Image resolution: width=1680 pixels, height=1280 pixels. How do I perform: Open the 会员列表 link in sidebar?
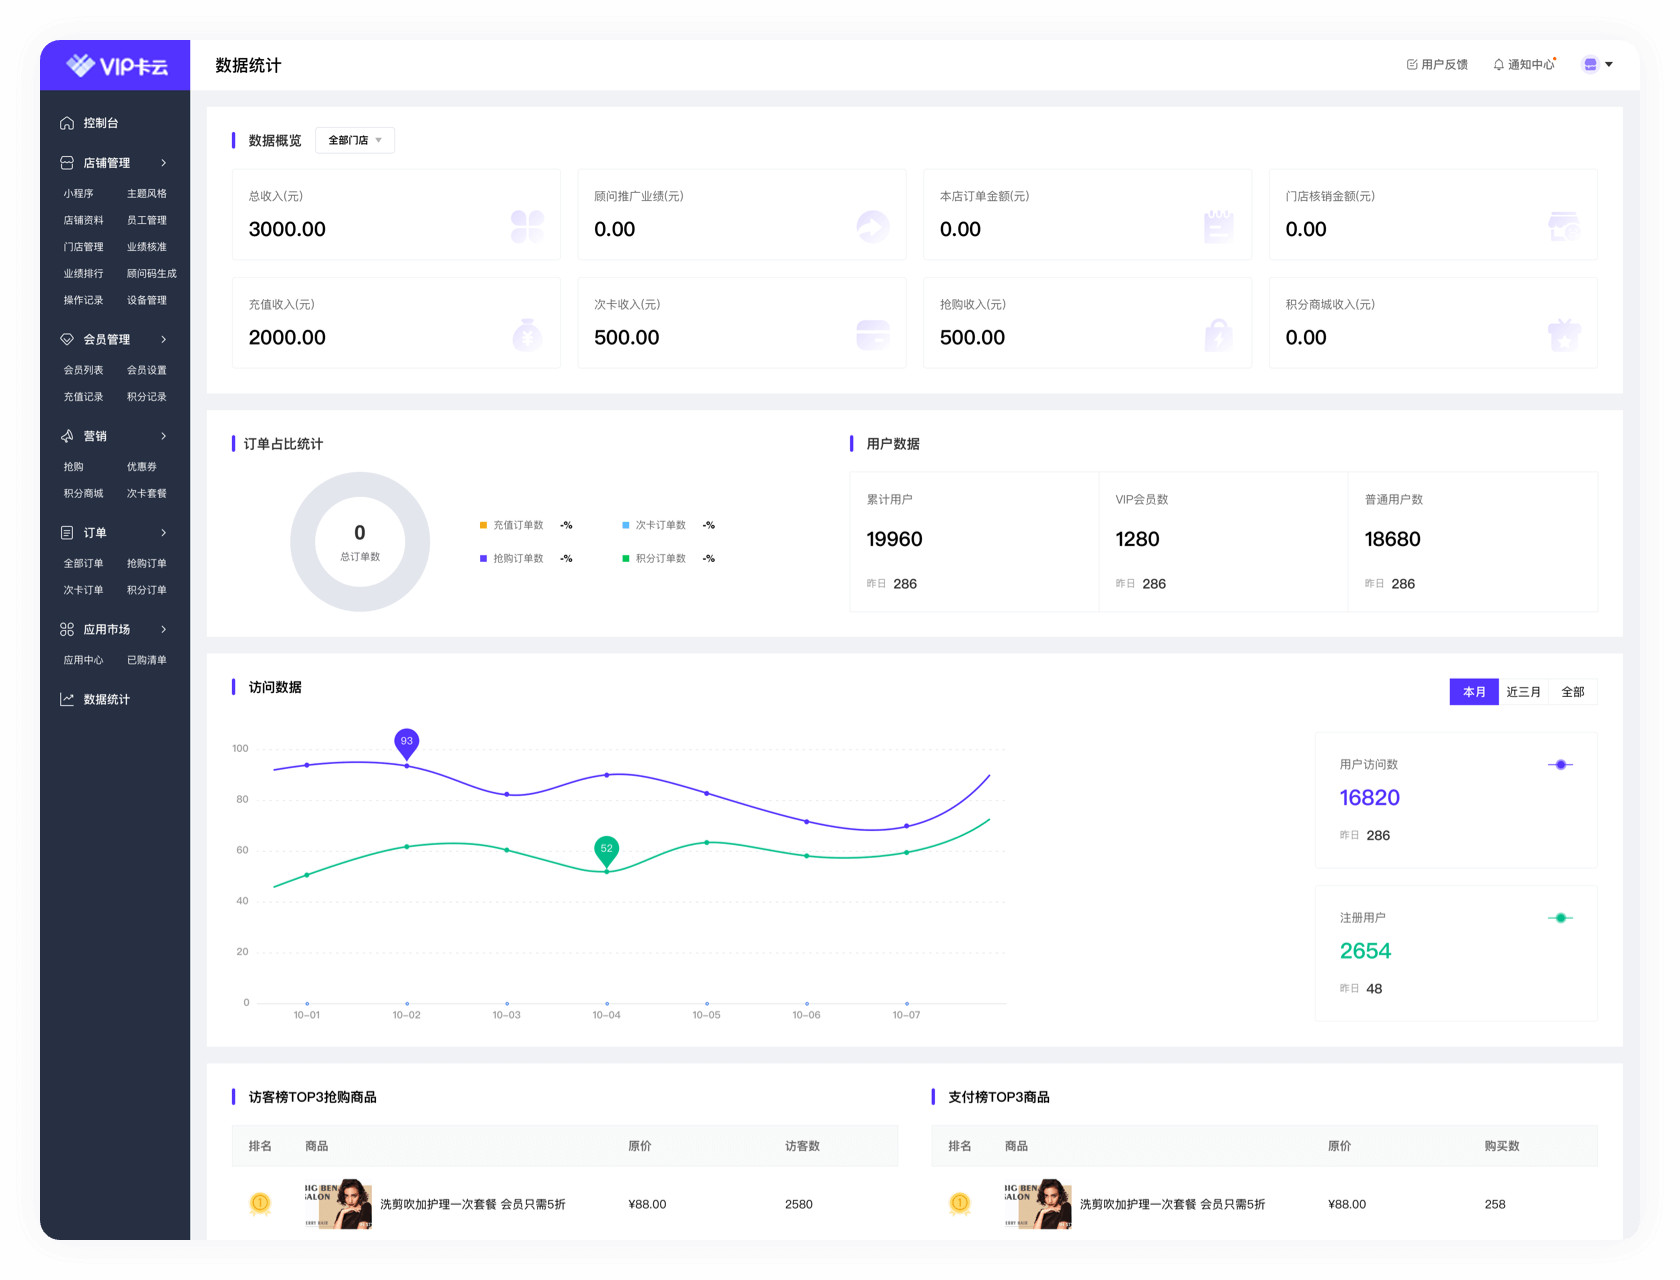click(83, 370)
